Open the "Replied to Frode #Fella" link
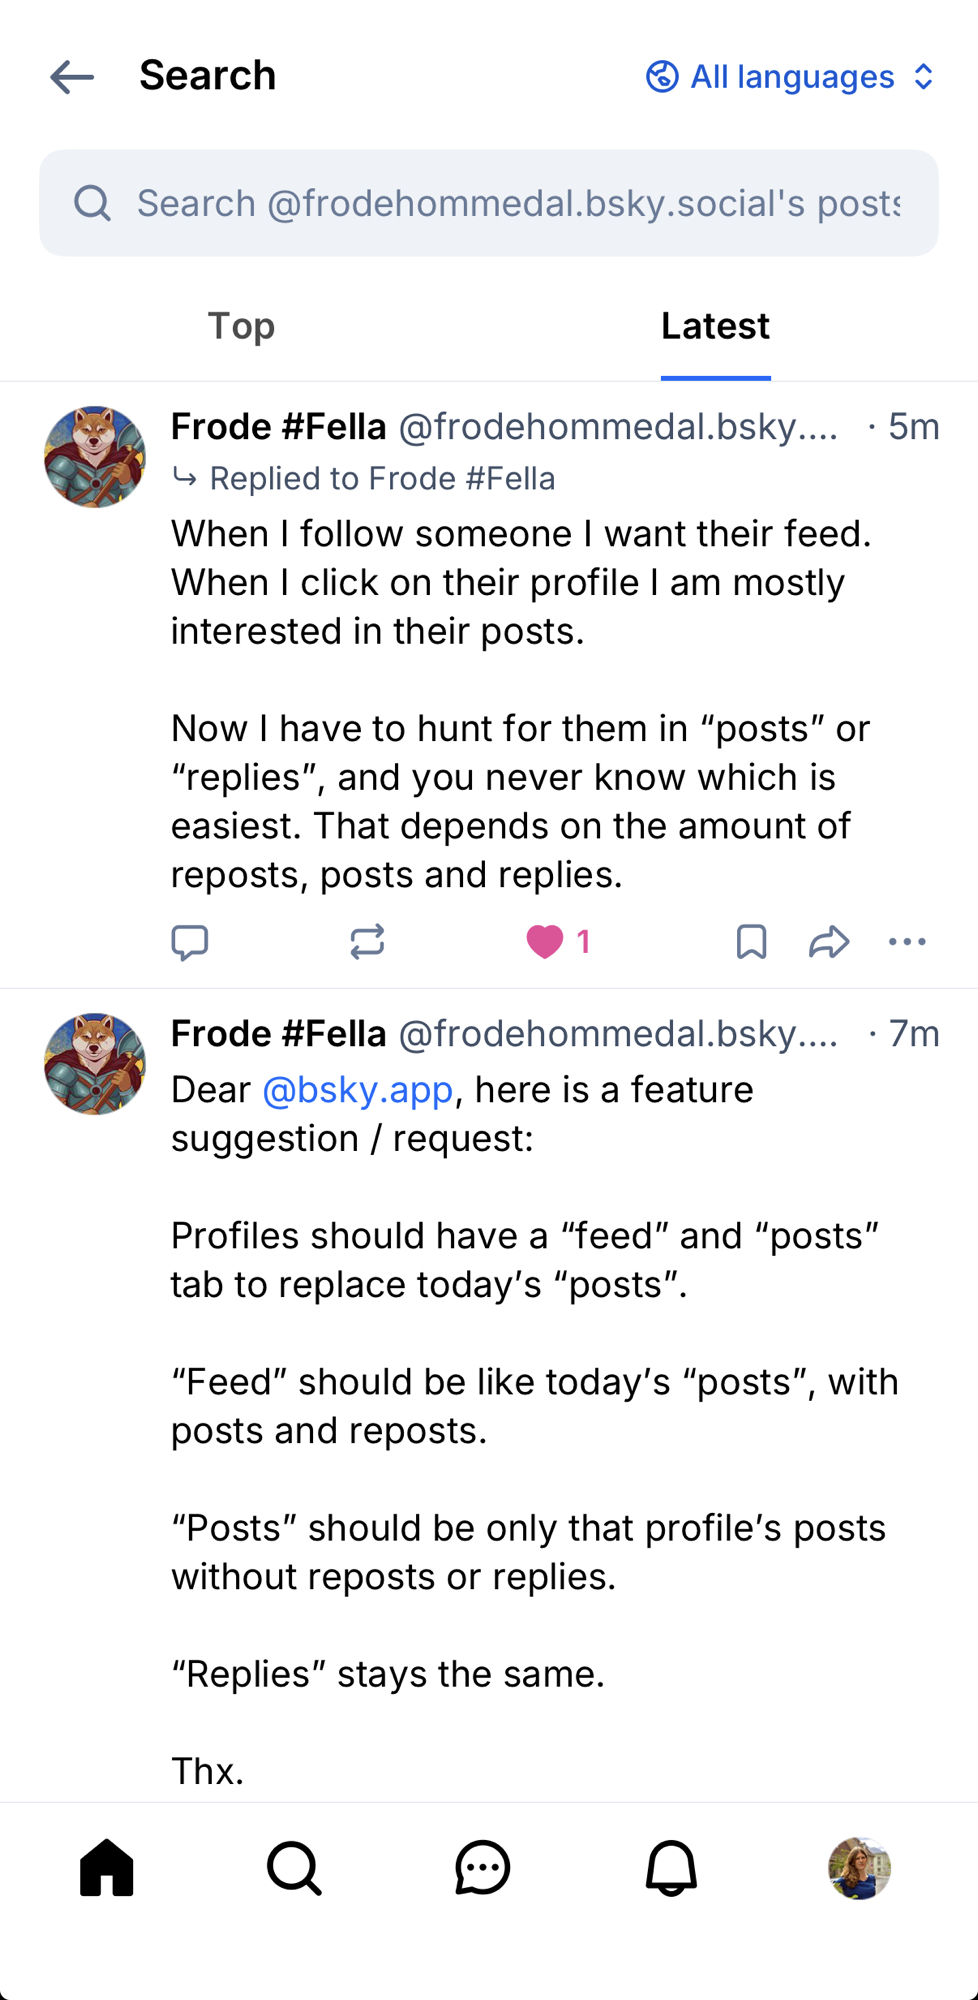 coord(381,479)
